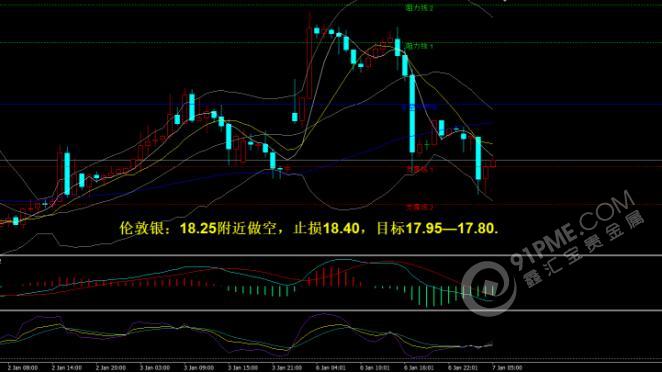The image size is (662, 373).
Task: Click the yellow 伦敦银 trading advice text
Action: pyautogui.click(x=309, y=229)
